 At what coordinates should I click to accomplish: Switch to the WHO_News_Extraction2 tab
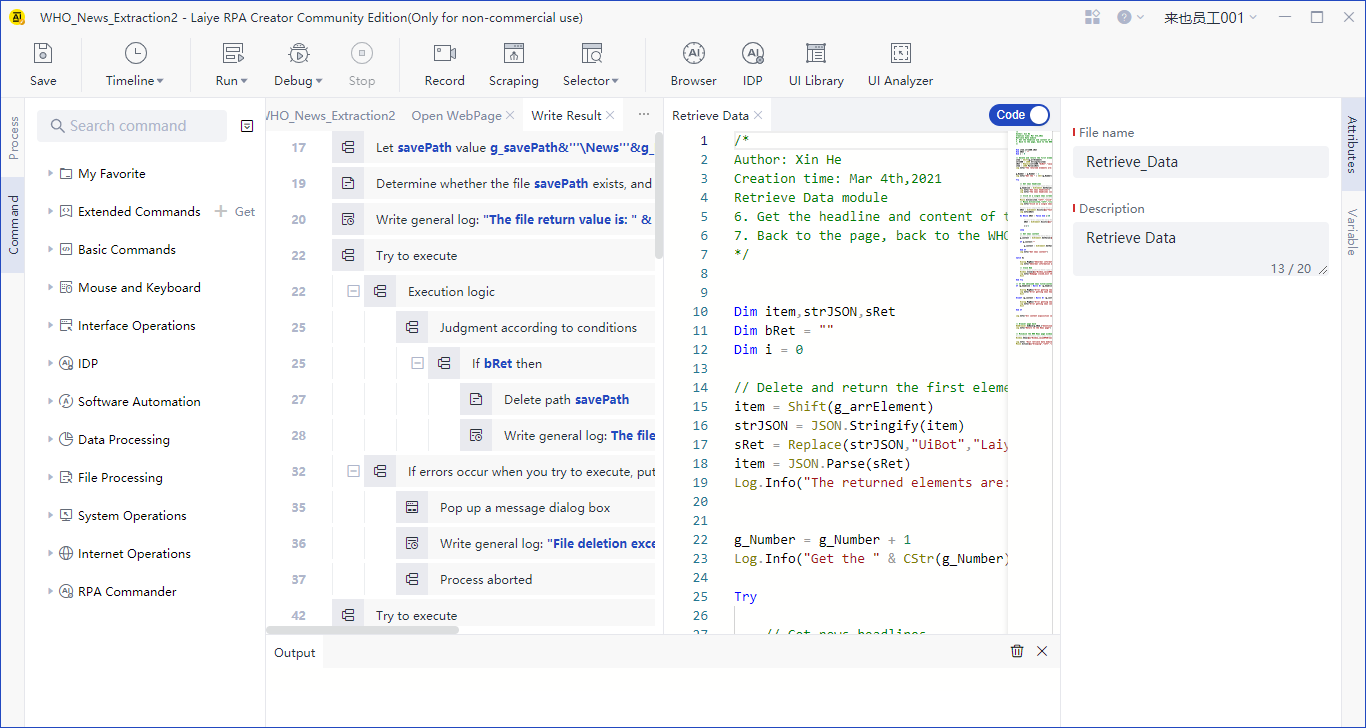(331, 115)
